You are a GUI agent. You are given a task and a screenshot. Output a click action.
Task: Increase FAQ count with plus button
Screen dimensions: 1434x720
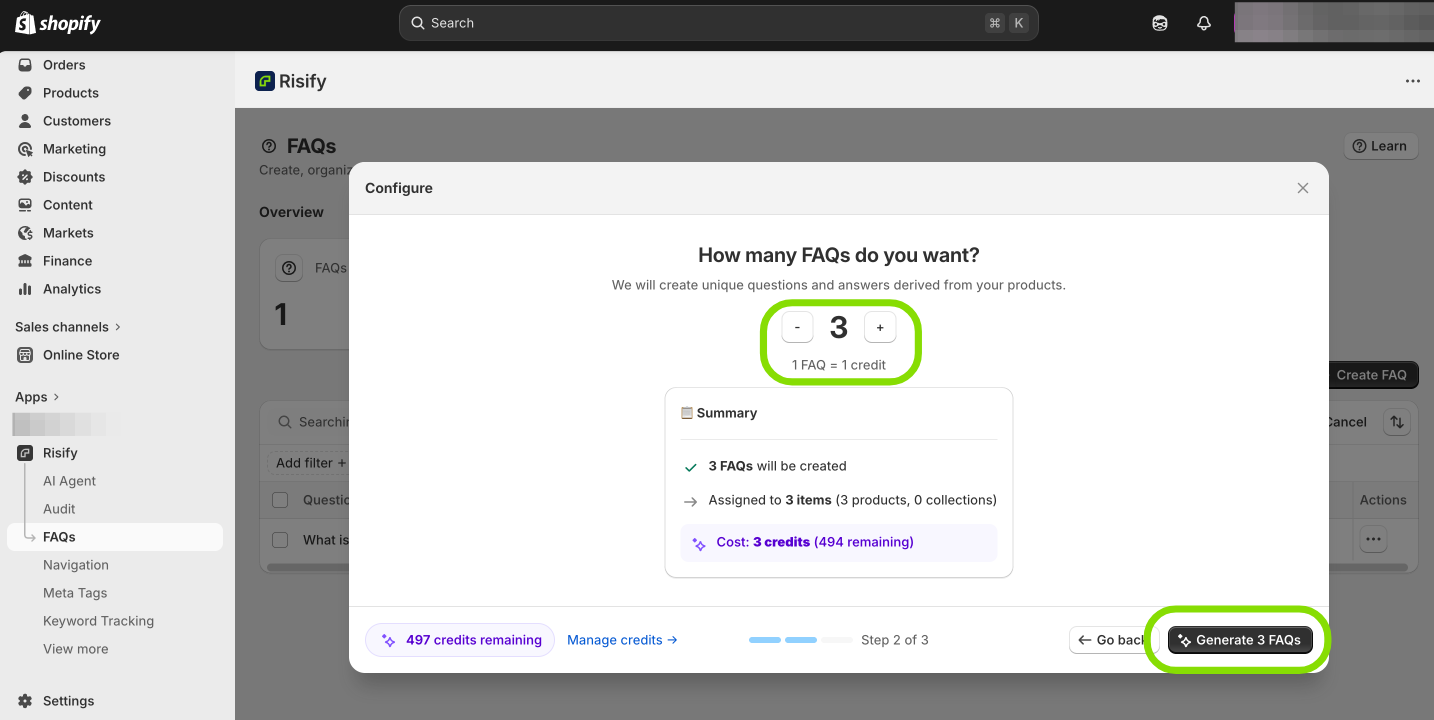[880, 328]
